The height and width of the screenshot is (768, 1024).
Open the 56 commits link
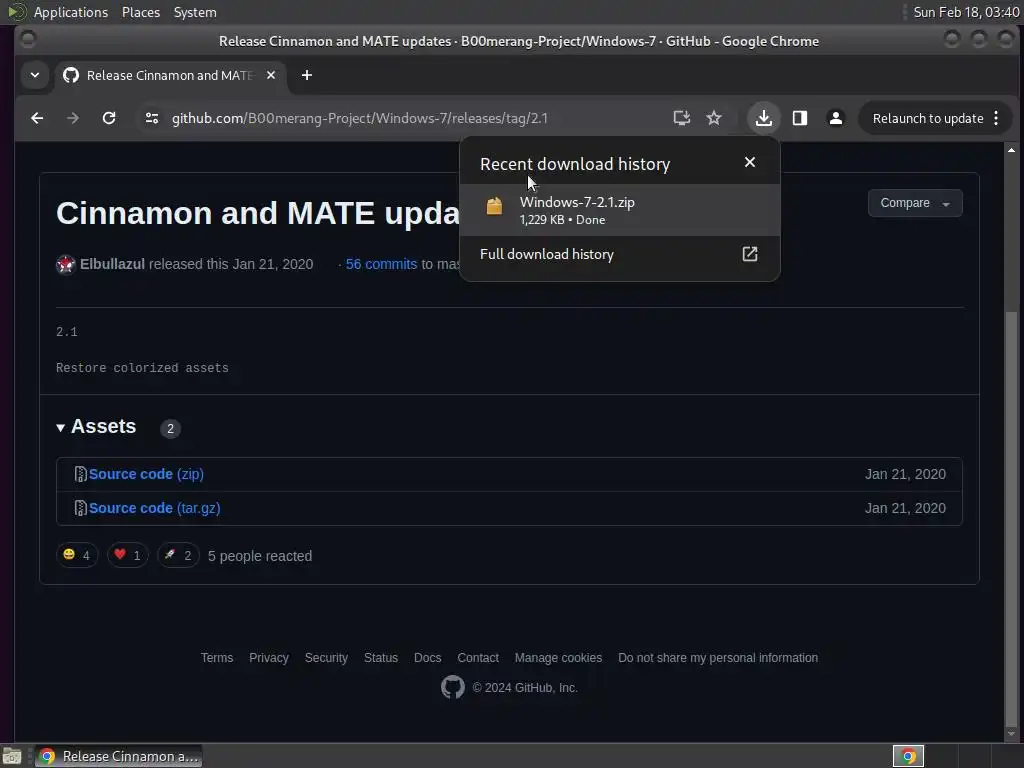pyautogui.click(x=381, y=264)
